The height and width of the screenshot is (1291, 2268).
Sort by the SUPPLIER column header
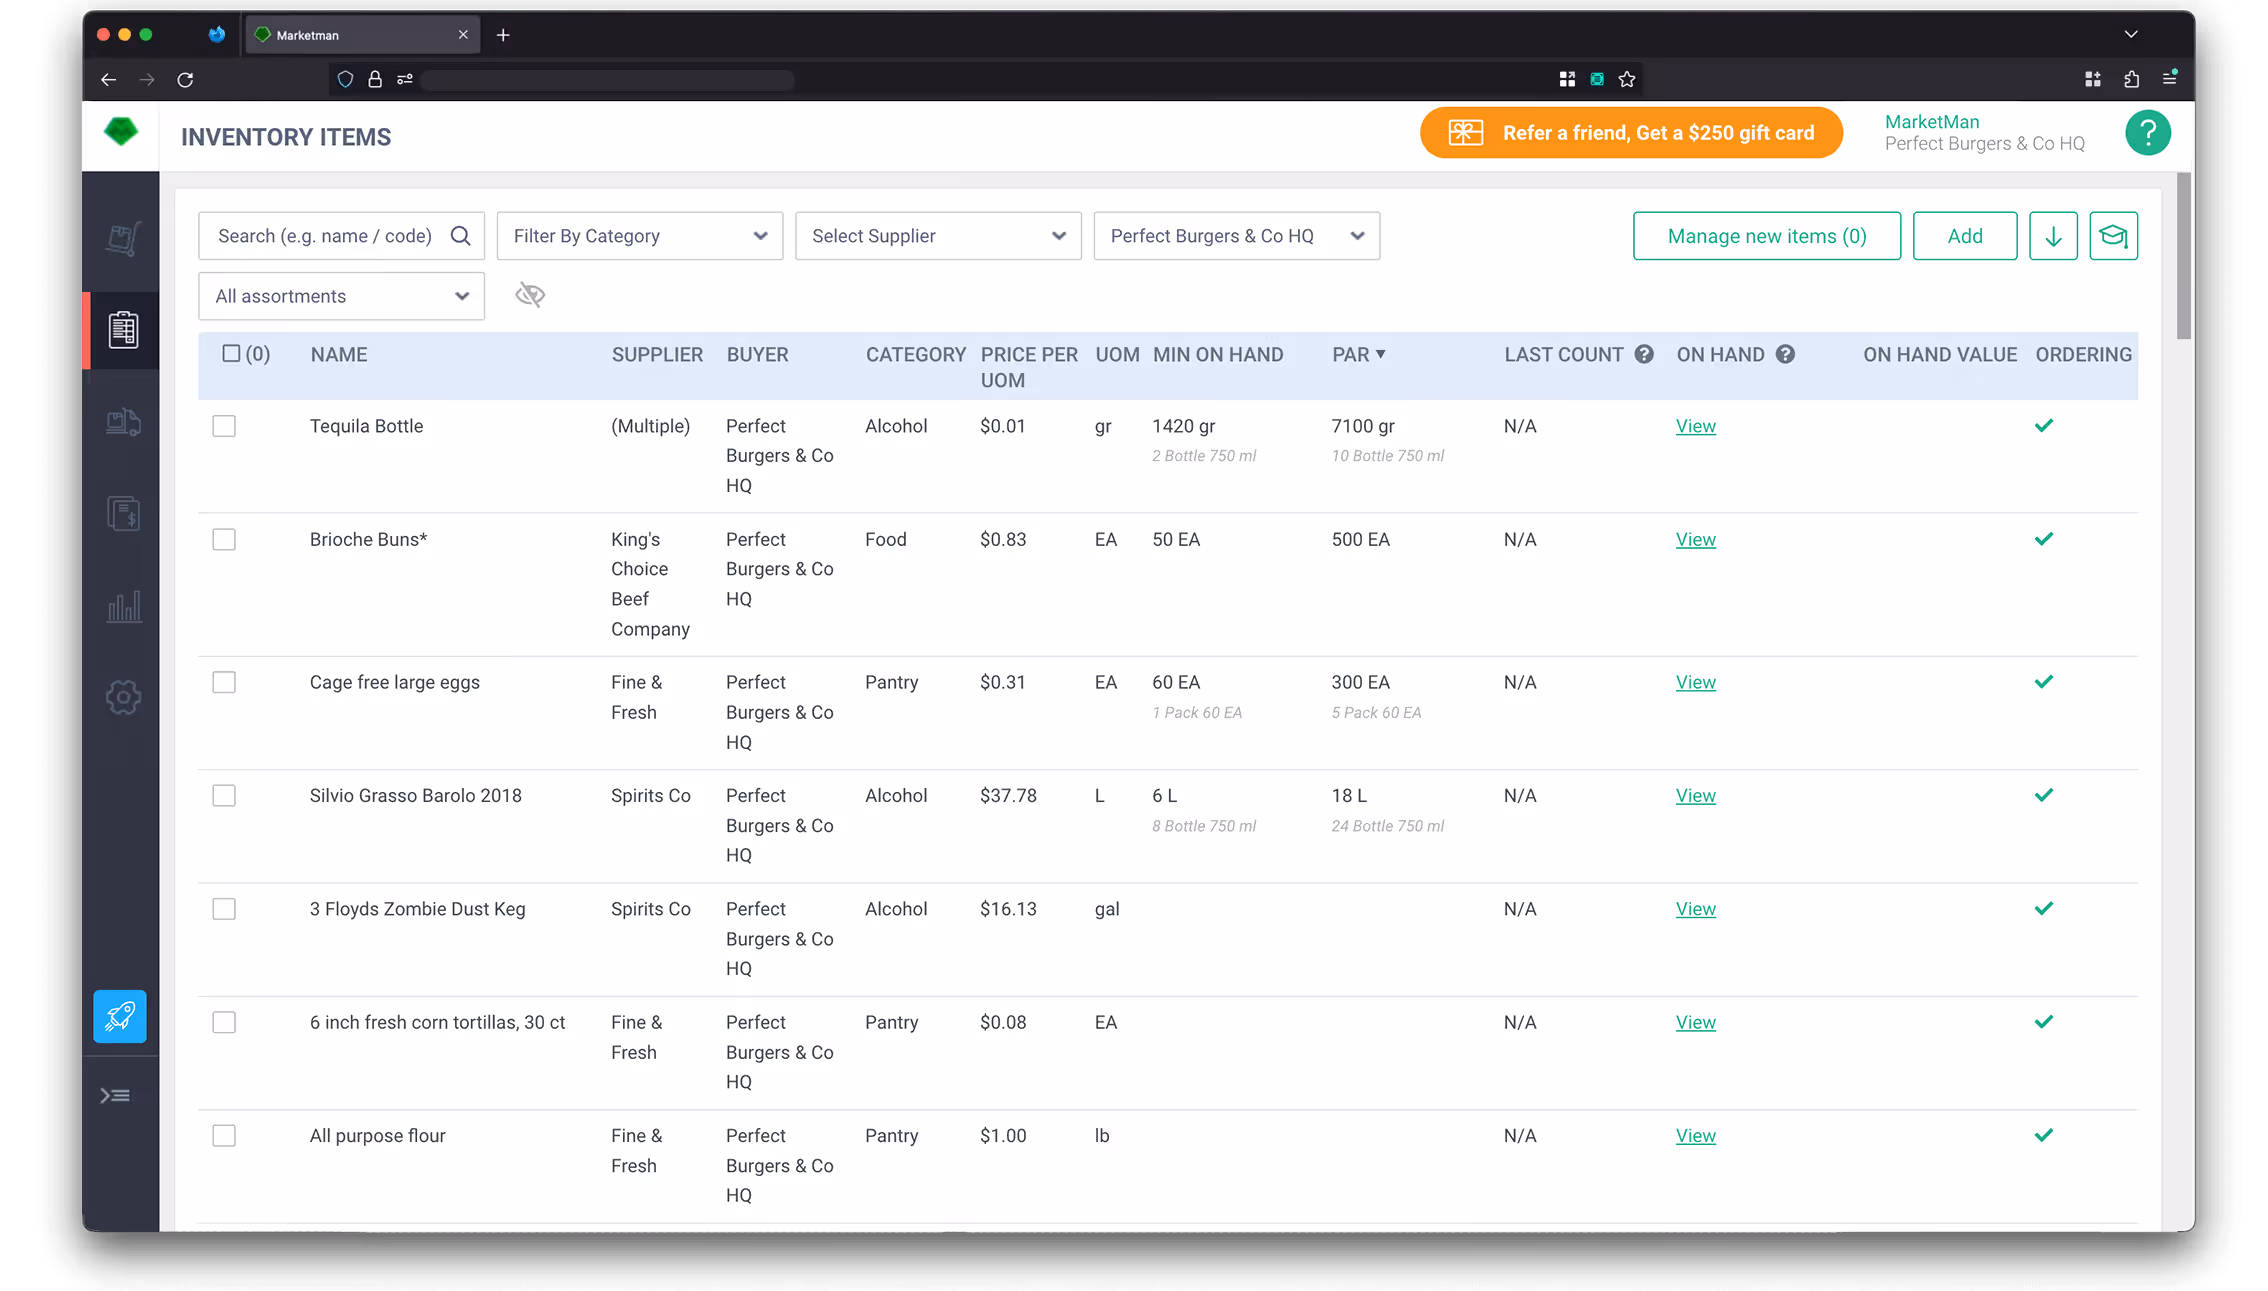657,354
